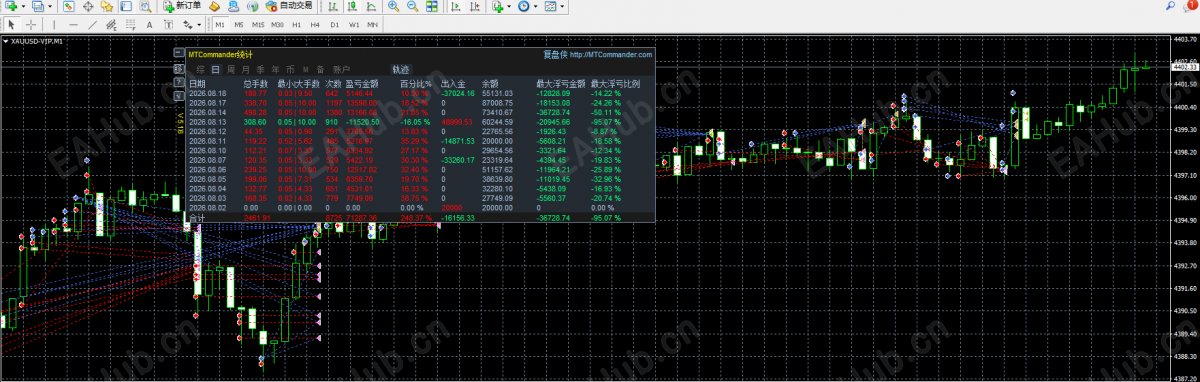Click the 48999.53 deposit value
1200x382 pixels.
point(457,121)
